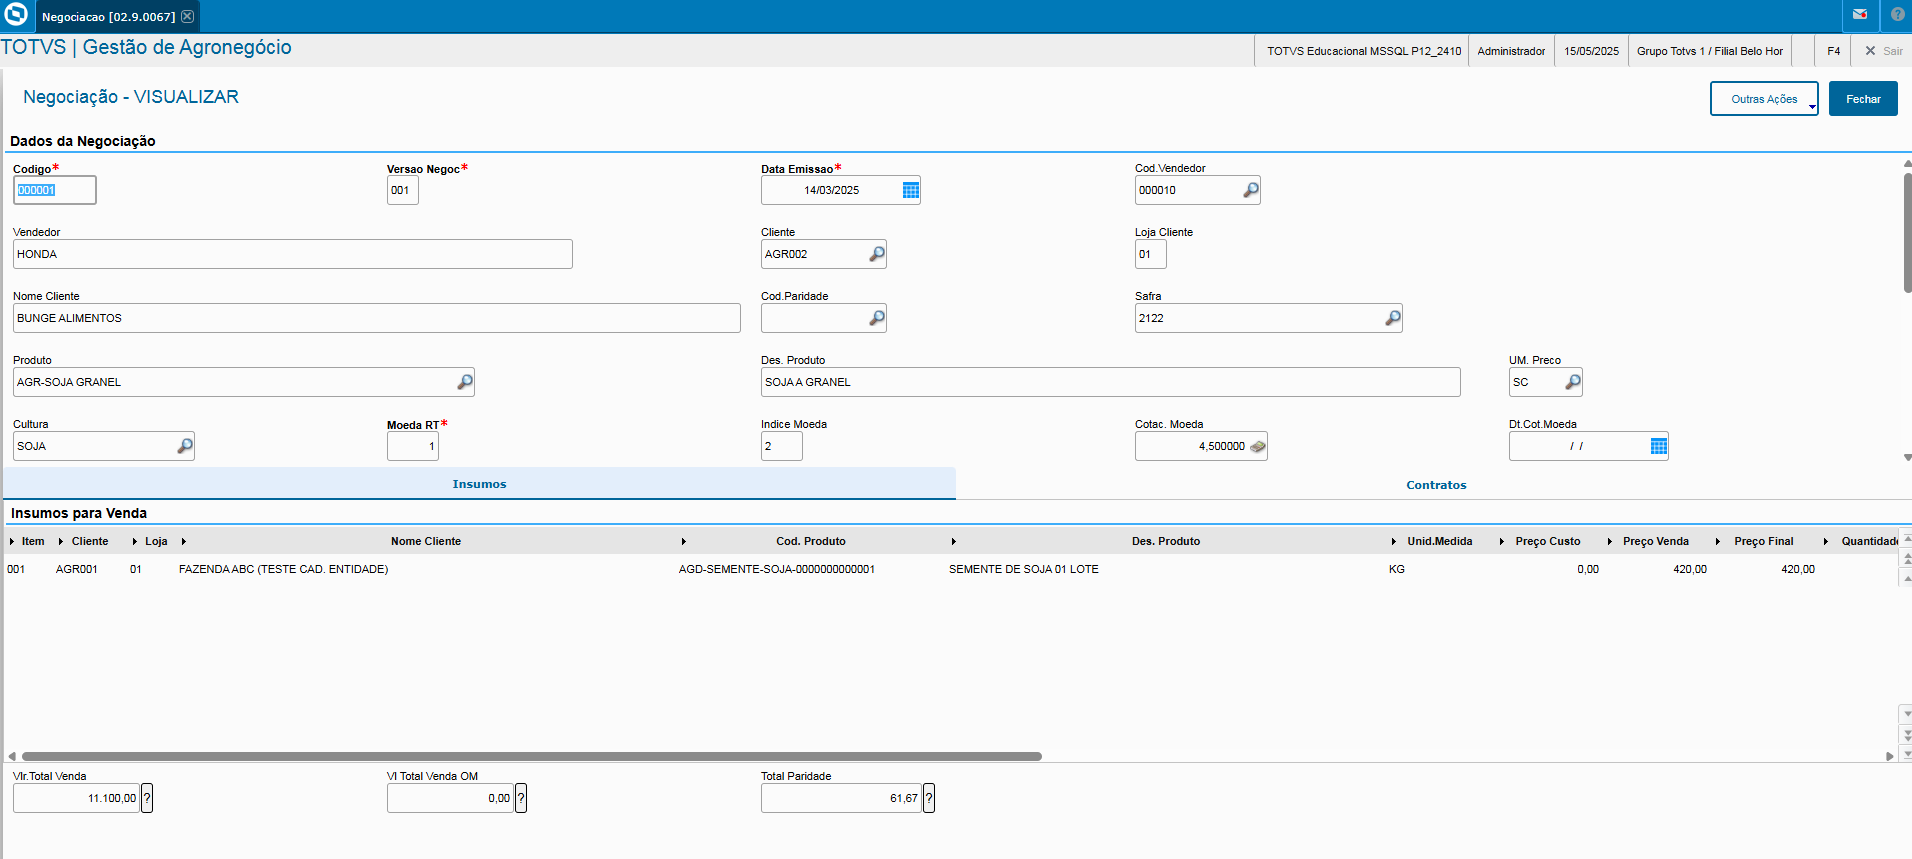Select the Preço Custo value '0,00'
1912x859 pixels.
click(x=1588, y=569)
